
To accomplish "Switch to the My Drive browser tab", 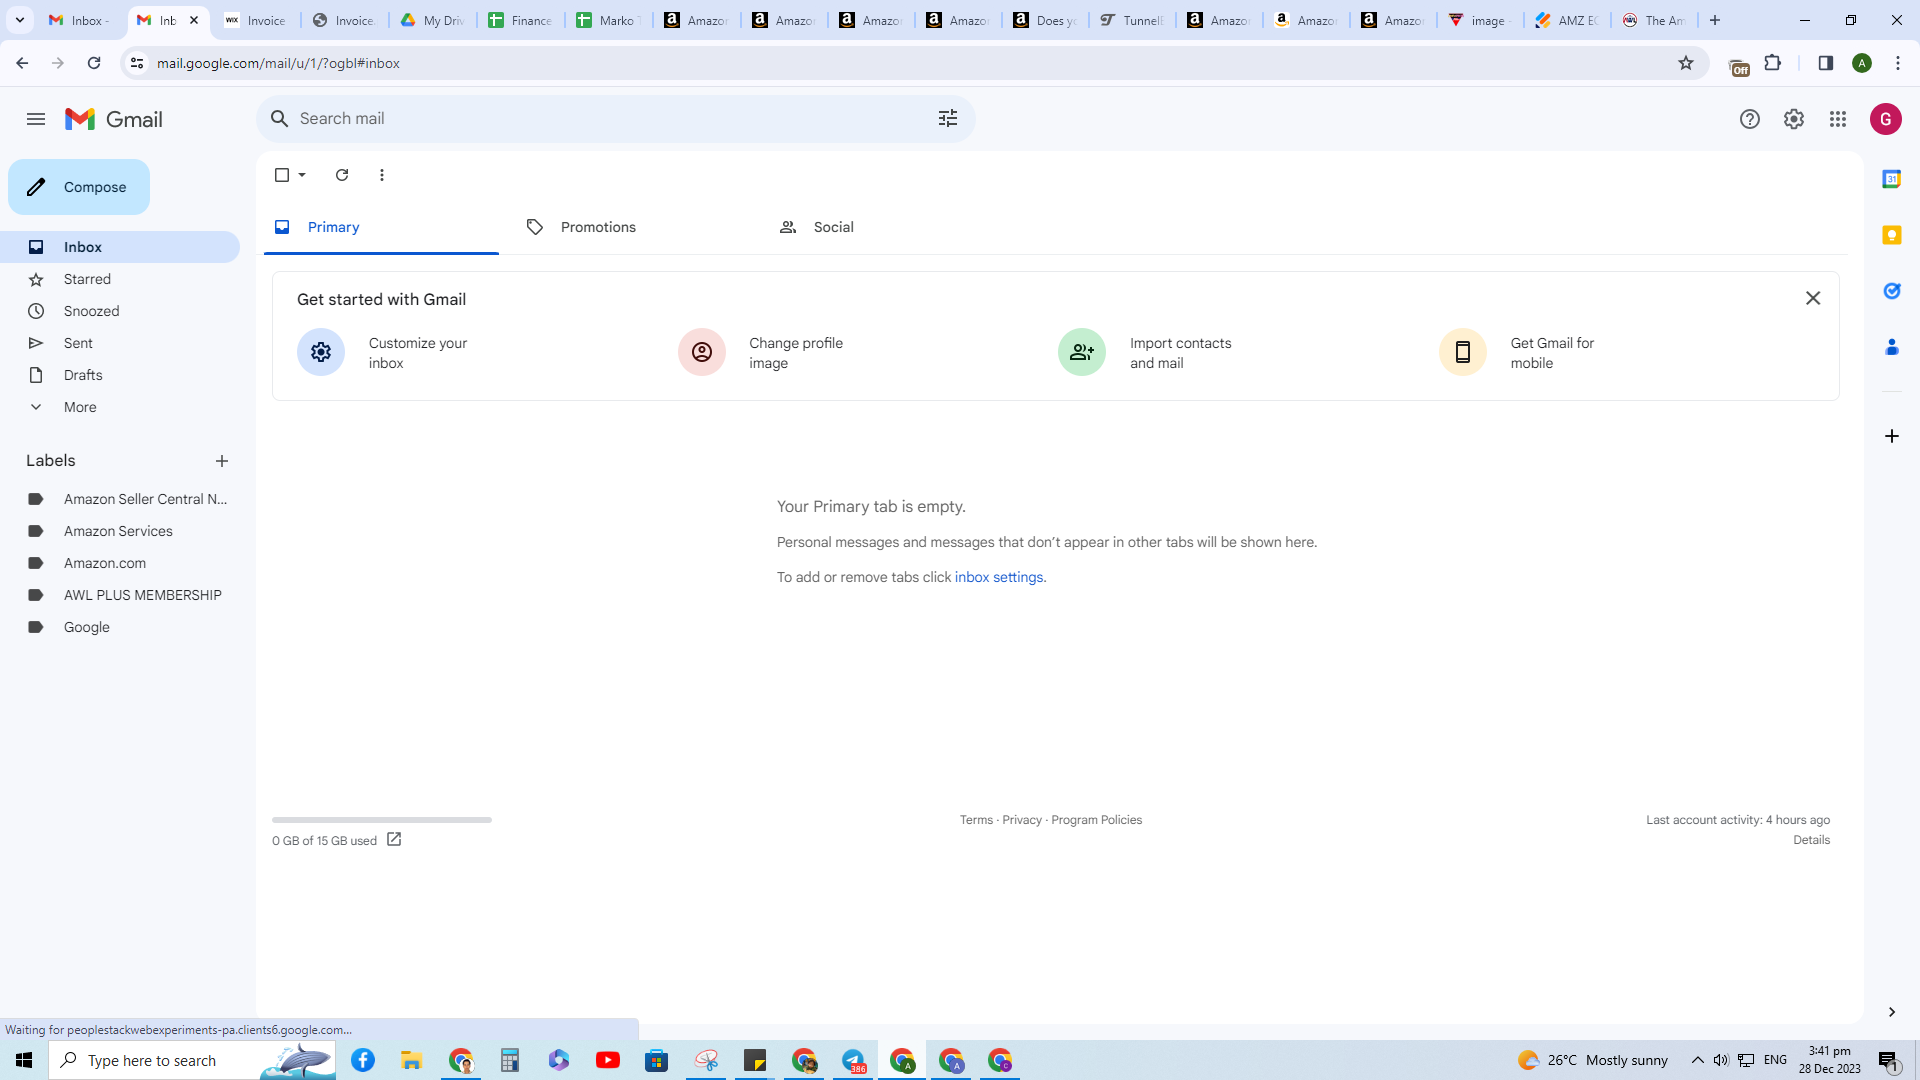I will pyautogui.click(x=432, y=20).
